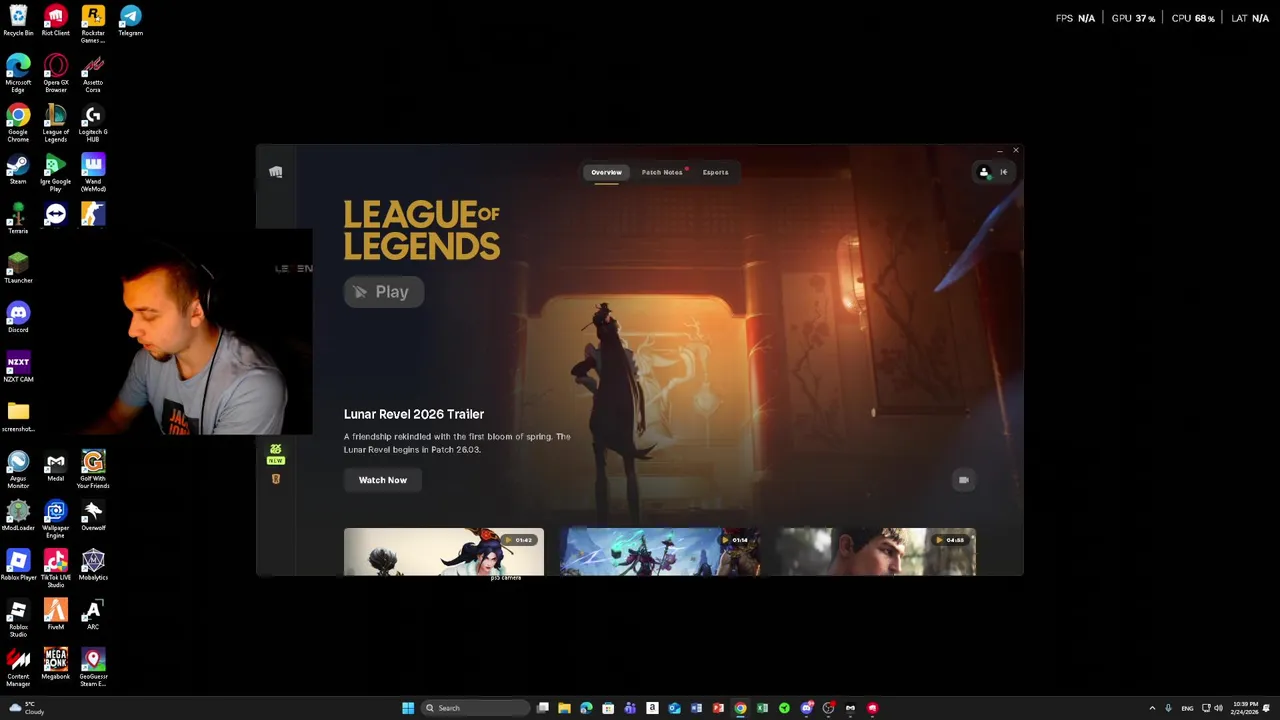Open Logitech G HUB shortcut
The image size is (1280, 720).
pyautogui.click(x=93, y=123)
